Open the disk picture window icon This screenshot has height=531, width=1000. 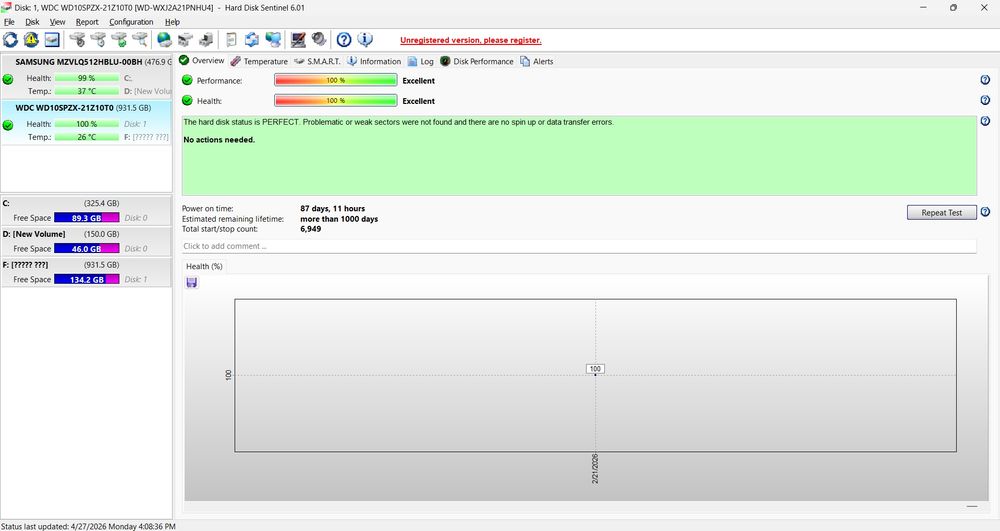pyautogui.click(x=52, y=40)
